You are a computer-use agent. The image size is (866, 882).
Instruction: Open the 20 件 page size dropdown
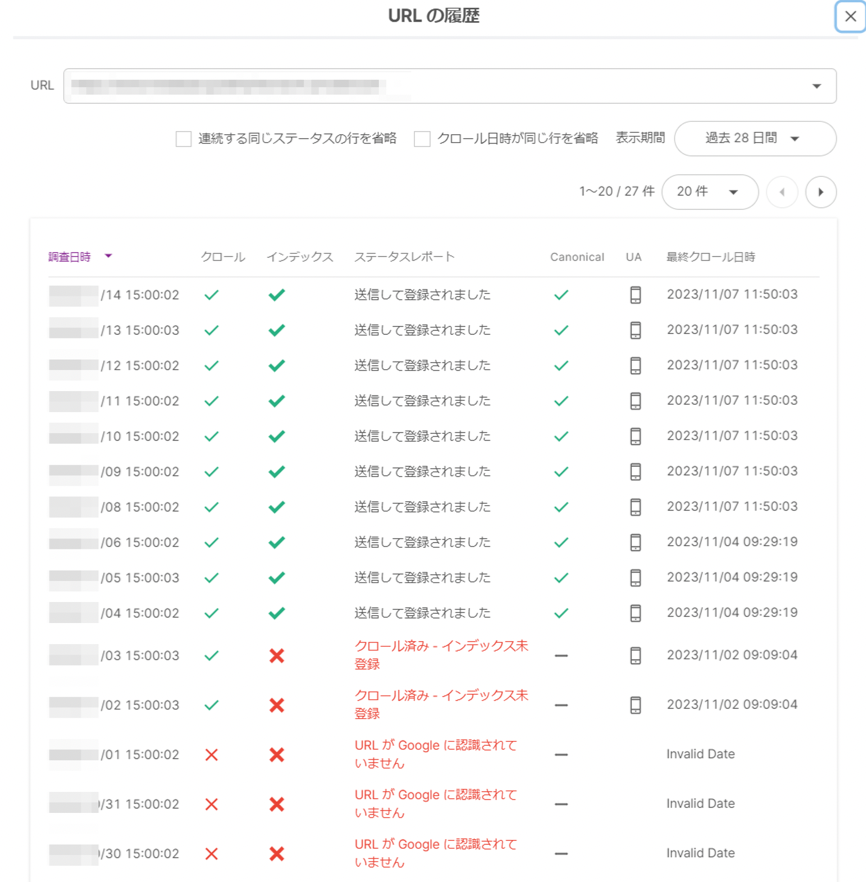(710, 191)
